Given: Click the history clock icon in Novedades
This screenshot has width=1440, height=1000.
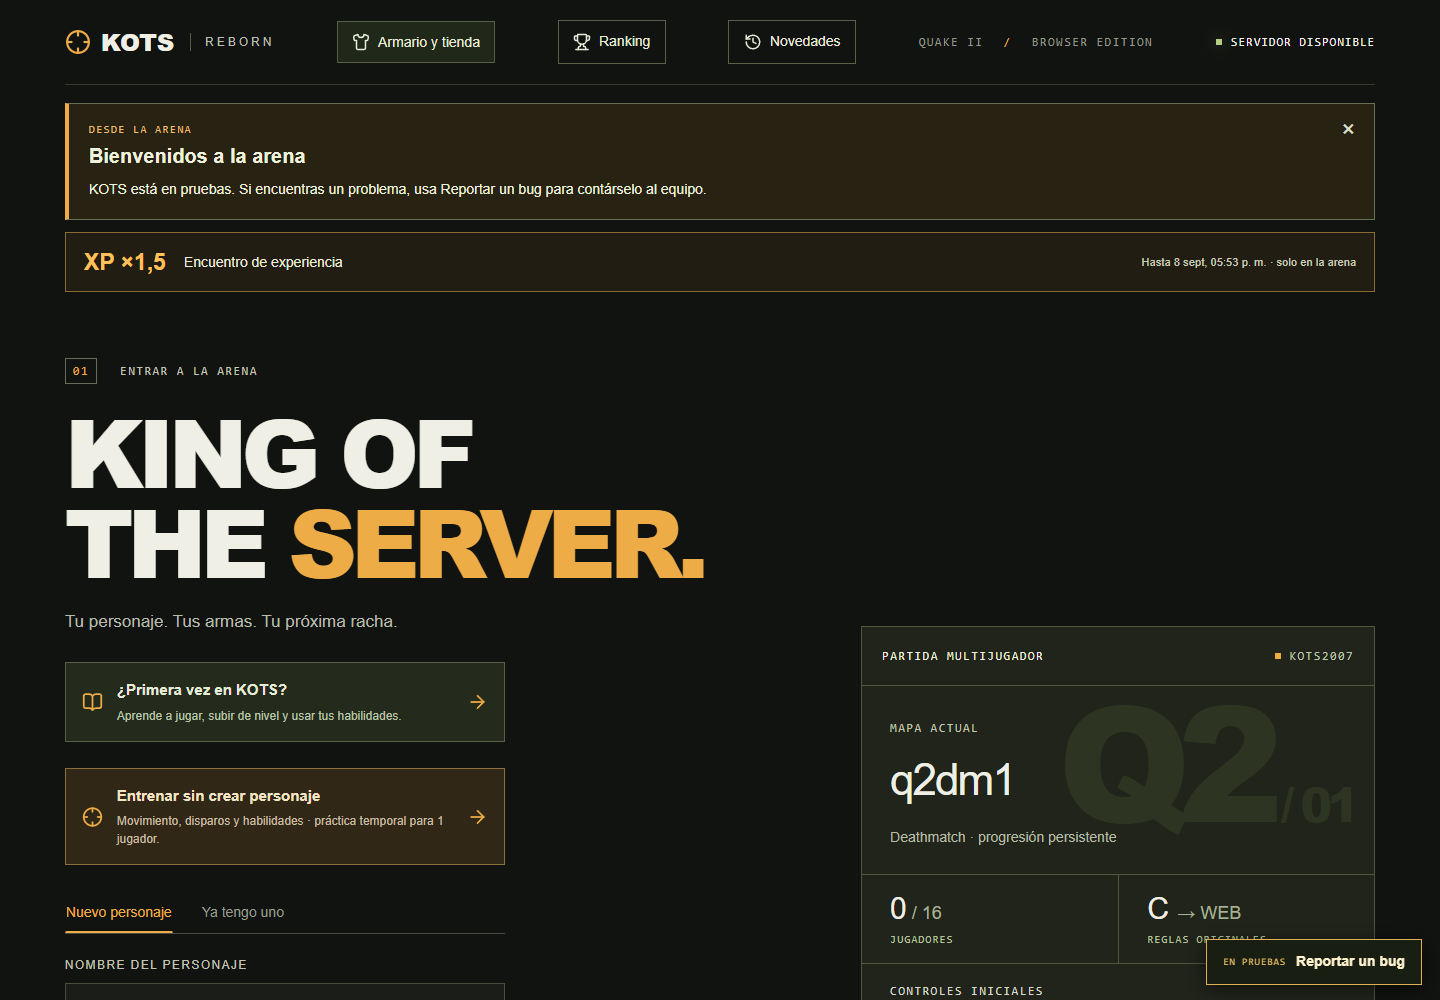Looking at the screenshot, I should tap(753, 42).
